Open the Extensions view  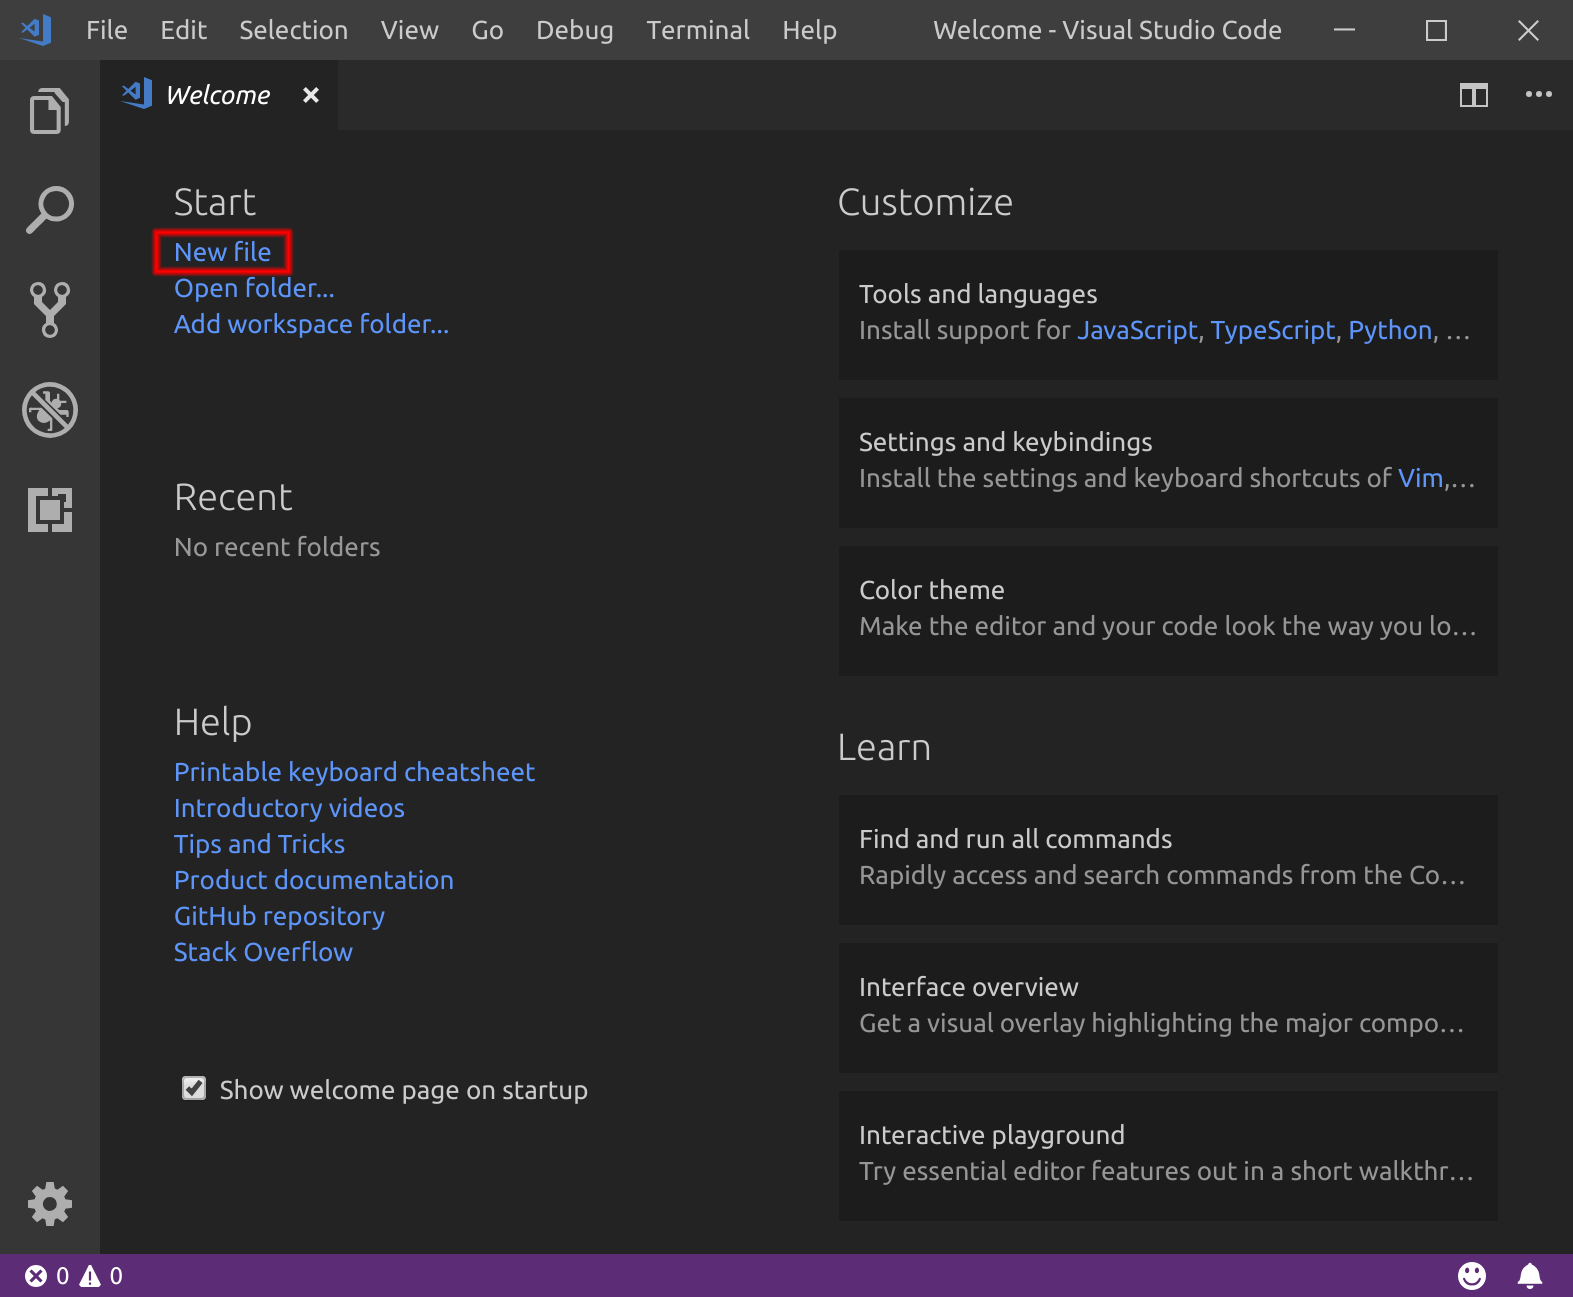pos(49,510)
